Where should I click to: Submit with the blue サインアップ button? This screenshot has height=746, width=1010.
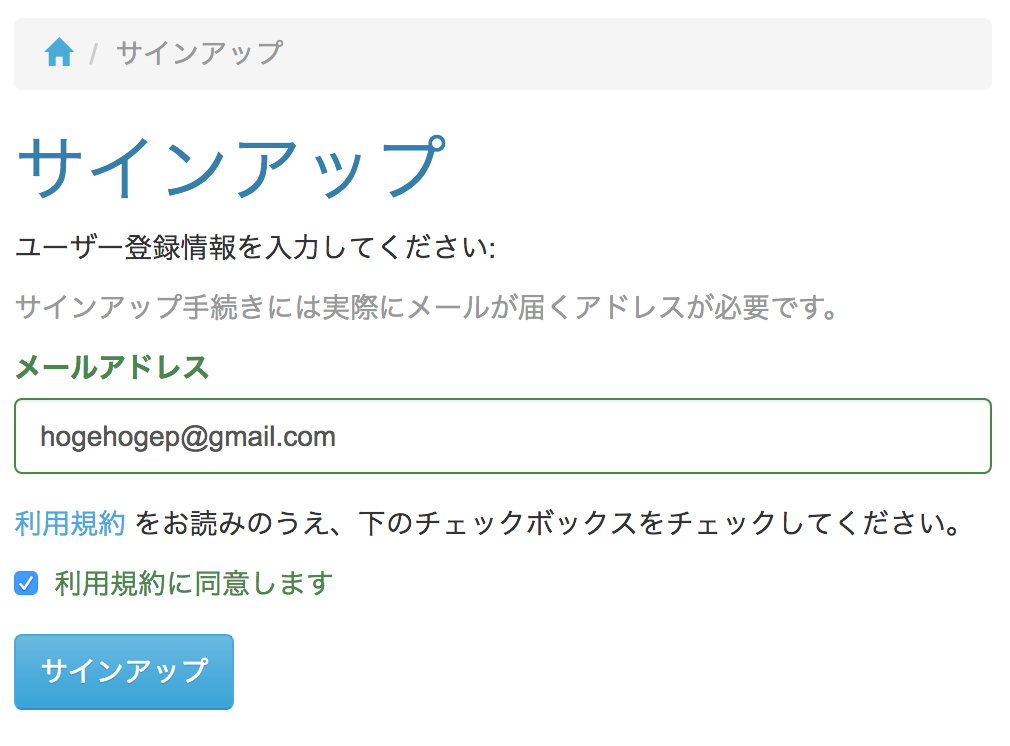124,672
